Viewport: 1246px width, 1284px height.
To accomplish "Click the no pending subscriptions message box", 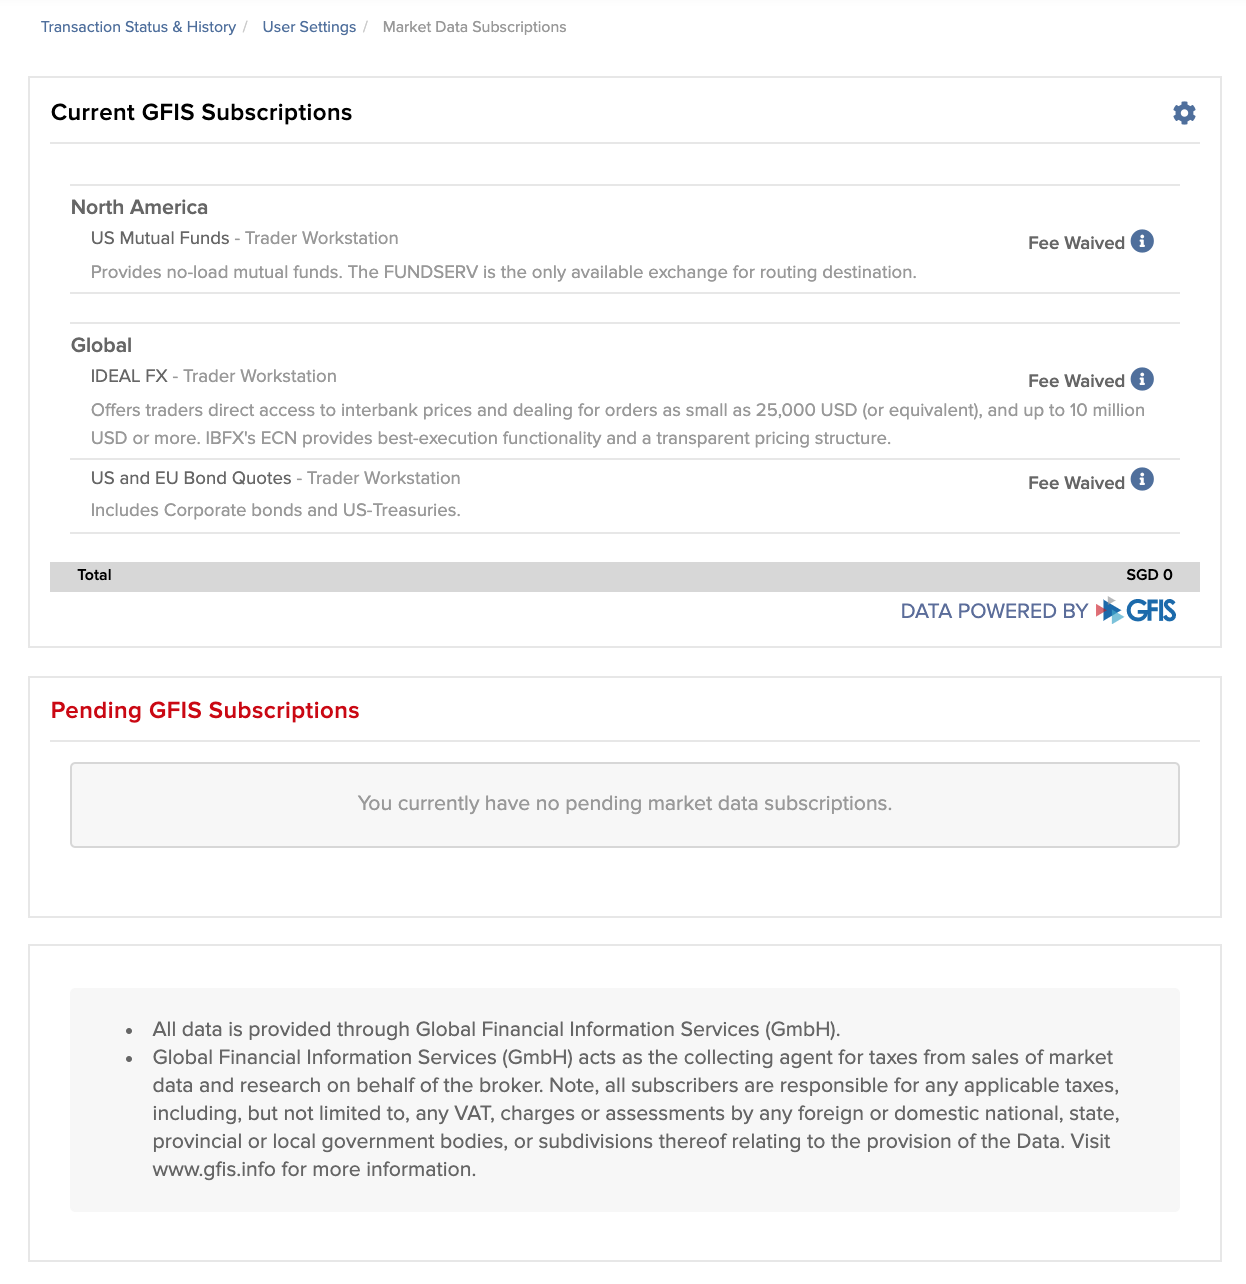I will coord(625,805).
